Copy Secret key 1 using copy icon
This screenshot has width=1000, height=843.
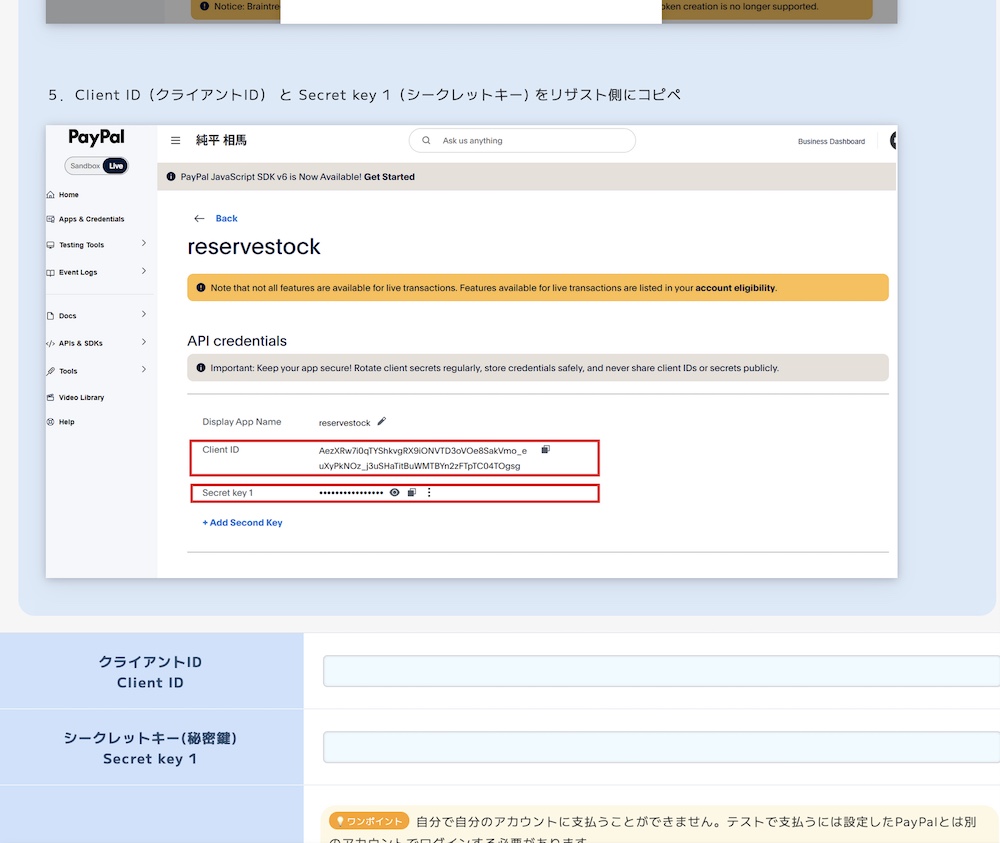411,493
